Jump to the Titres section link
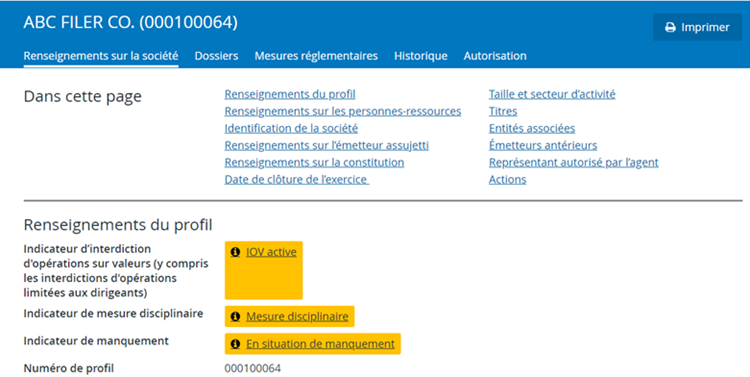750x377 pixels. (503, 111)
